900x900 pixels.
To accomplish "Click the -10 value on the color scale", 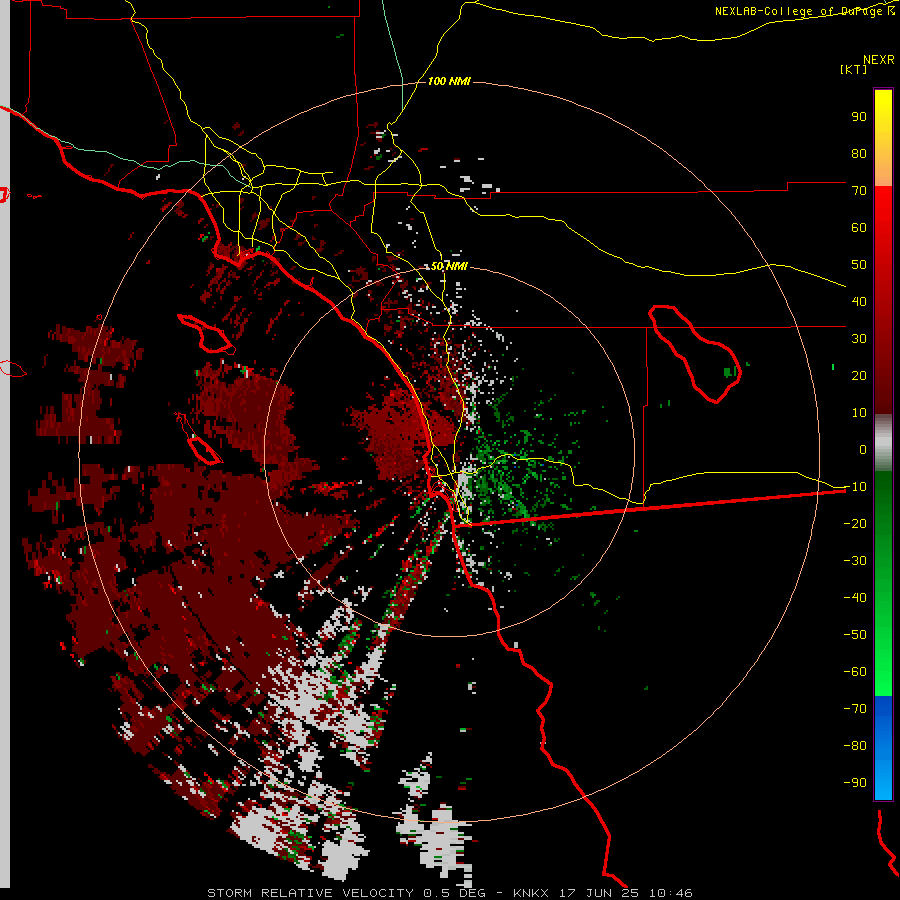I will point(855,487).
